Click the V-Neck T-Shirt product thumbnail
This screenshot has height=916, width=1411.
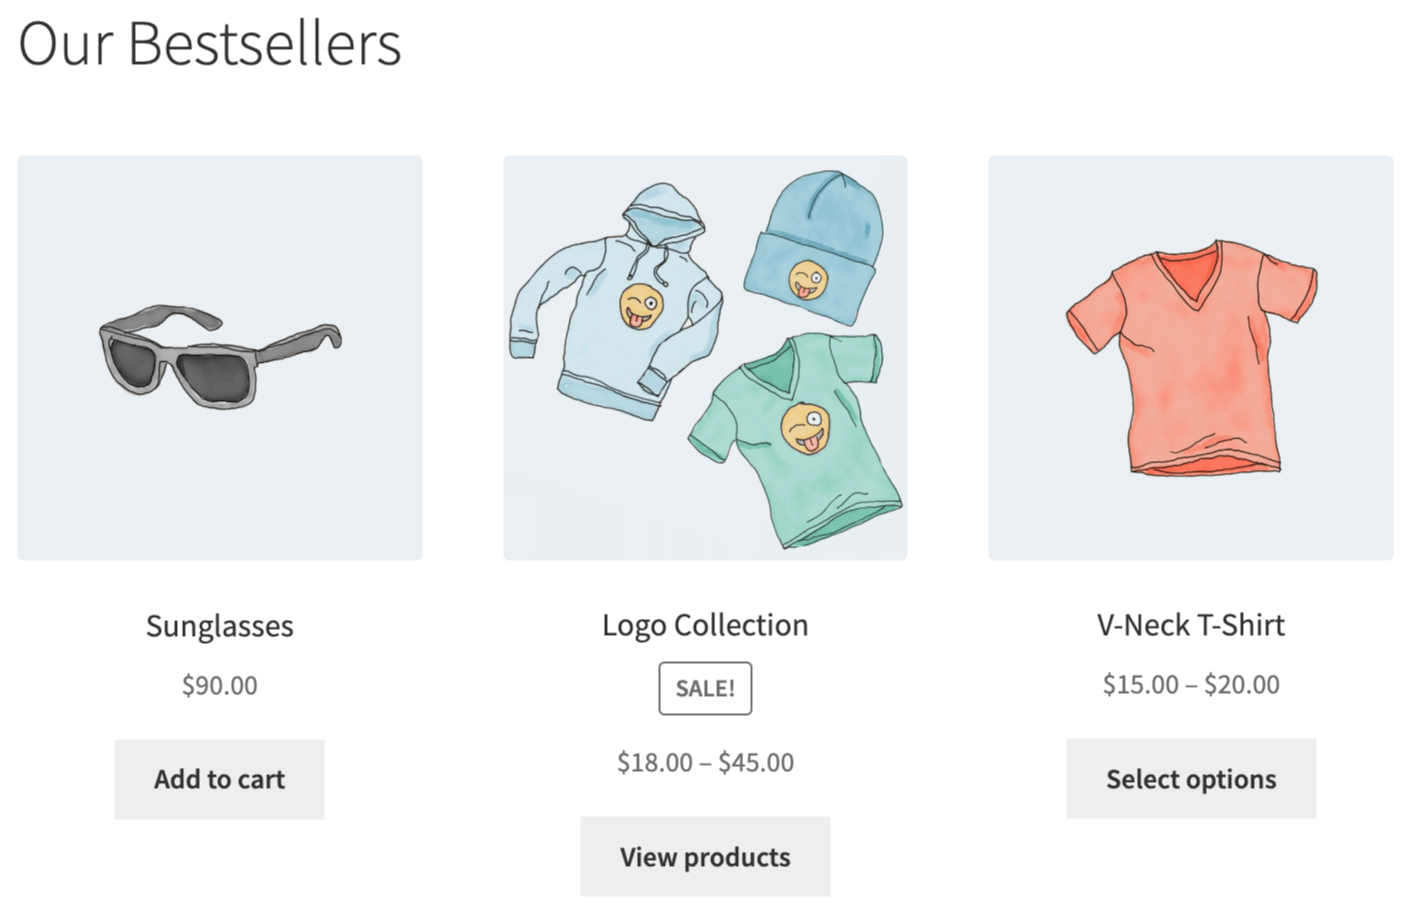[x=1190, y=357]
